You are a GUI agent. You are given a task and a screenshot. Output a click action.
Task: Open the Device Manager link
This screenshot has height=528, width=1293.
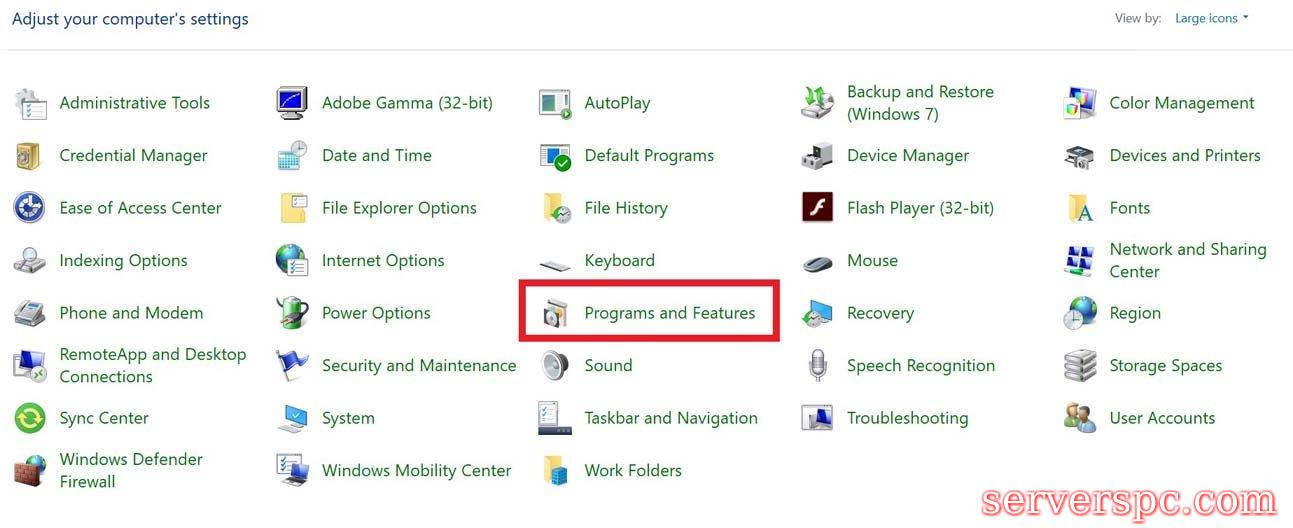coord(907,156)
